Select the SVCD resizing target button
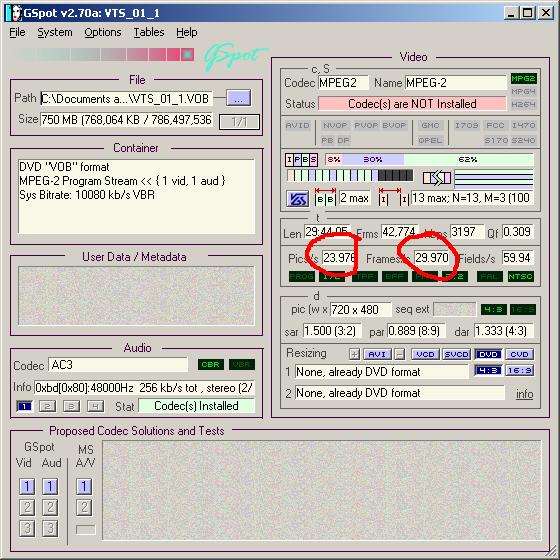This screenshot has height=560, width=560. click(x=456, y=354)
